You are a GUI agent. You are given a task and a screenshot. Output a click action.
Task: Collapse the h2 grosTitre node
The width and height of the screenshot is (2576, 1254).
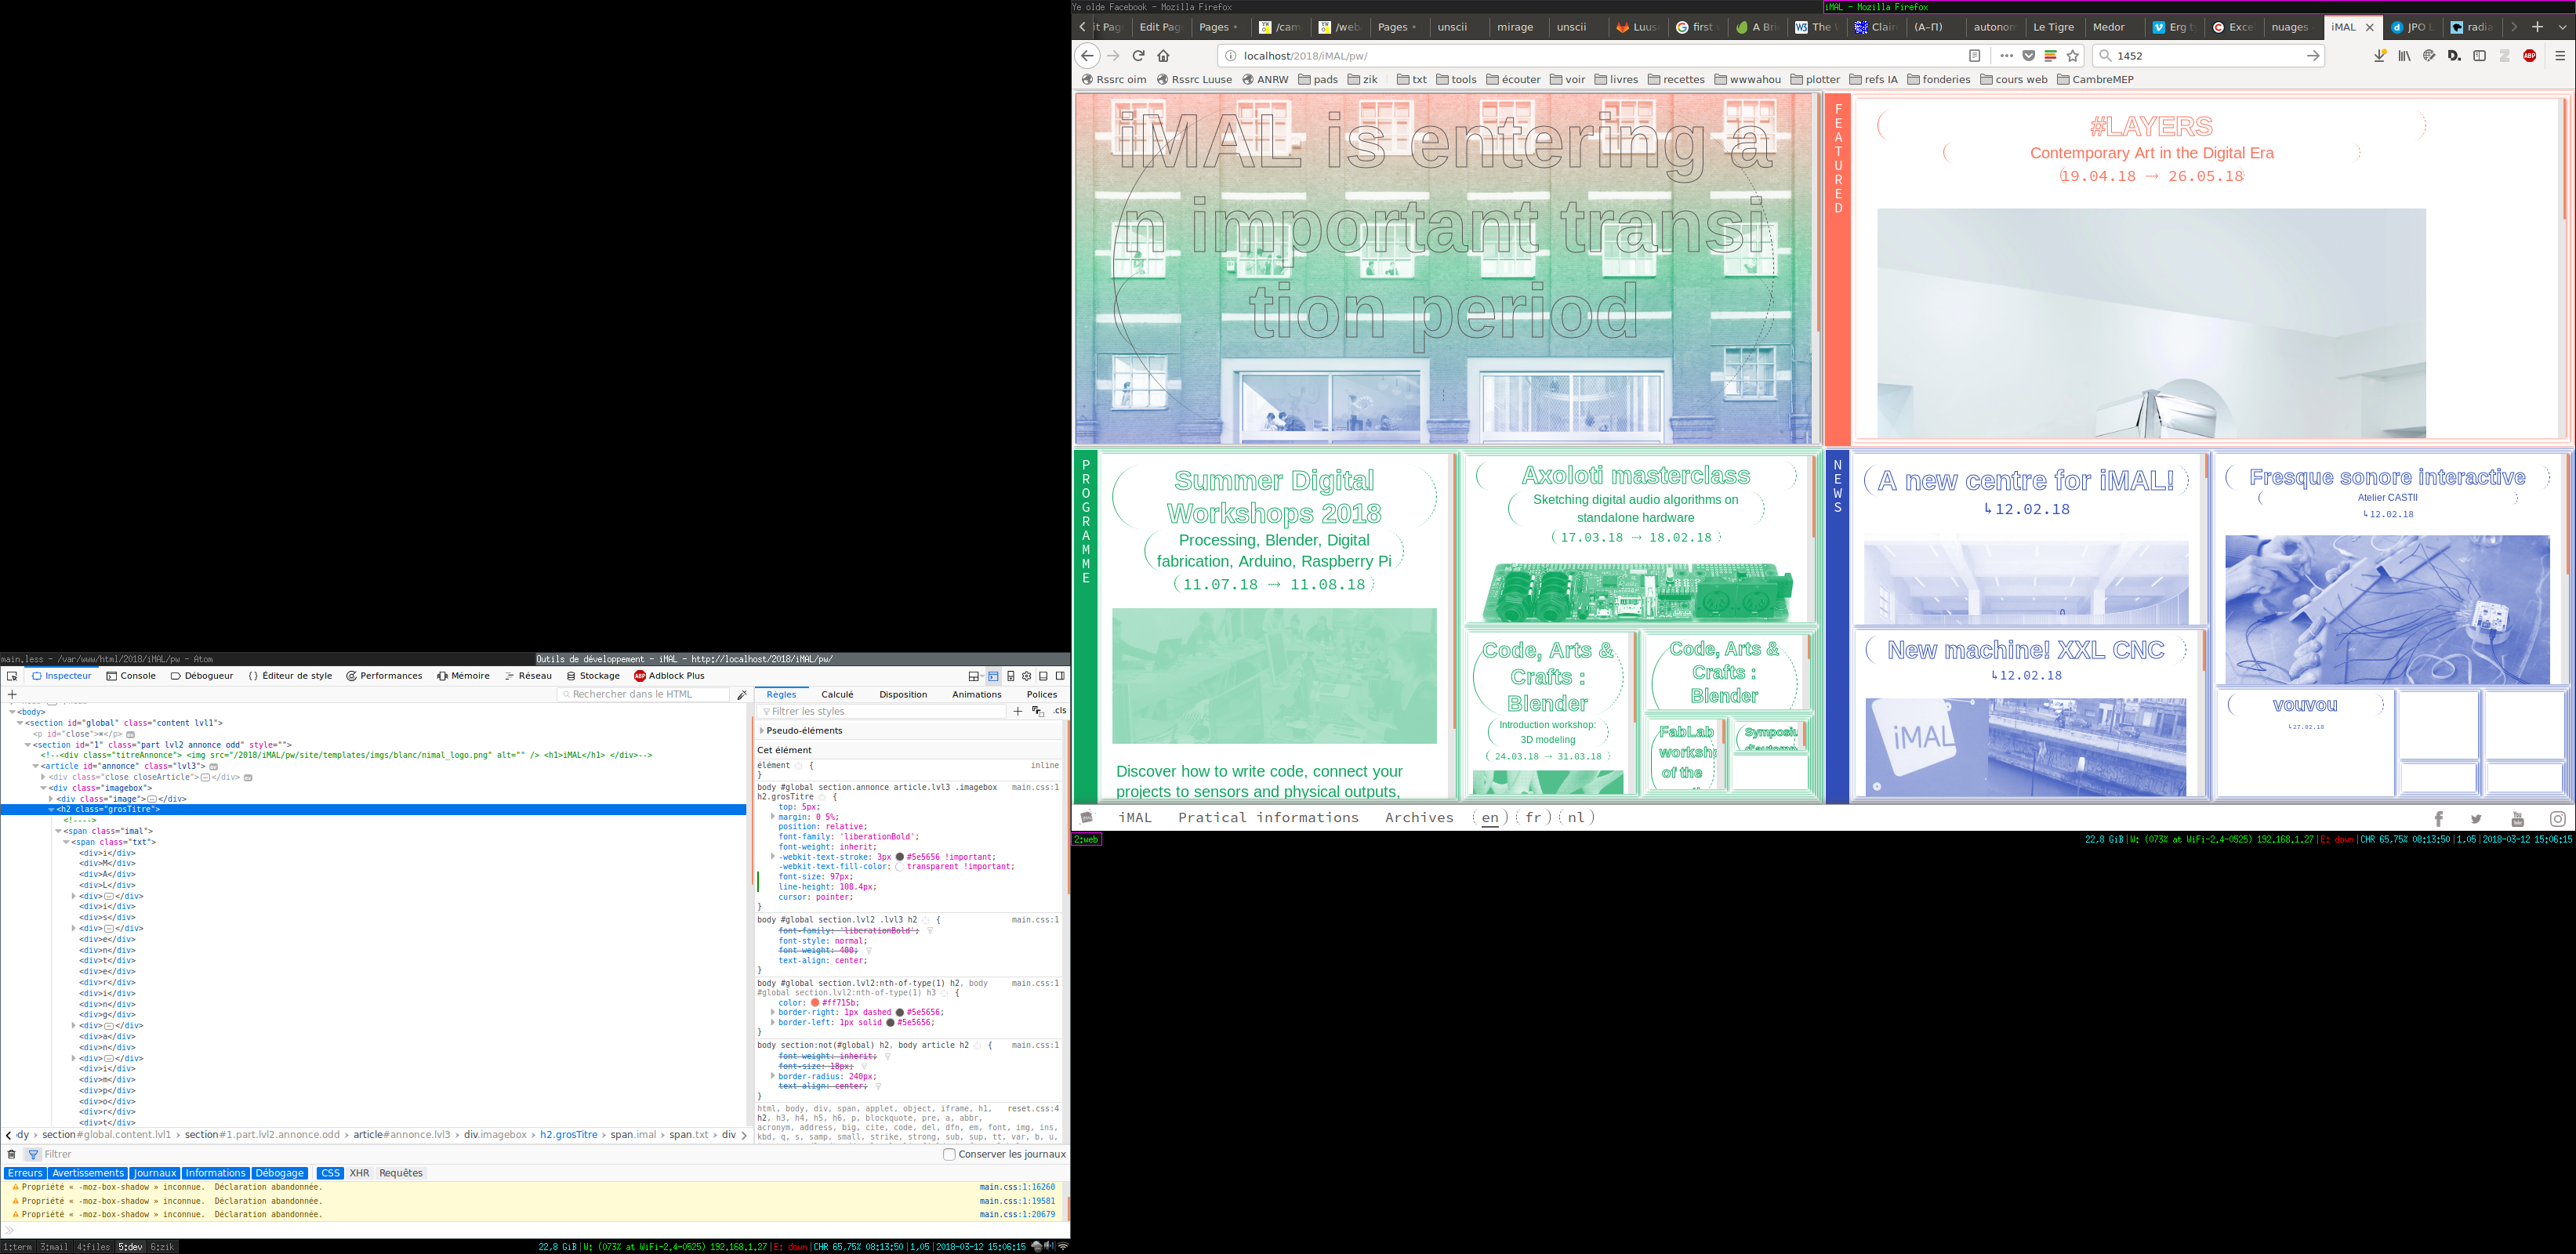click(51, 809)
